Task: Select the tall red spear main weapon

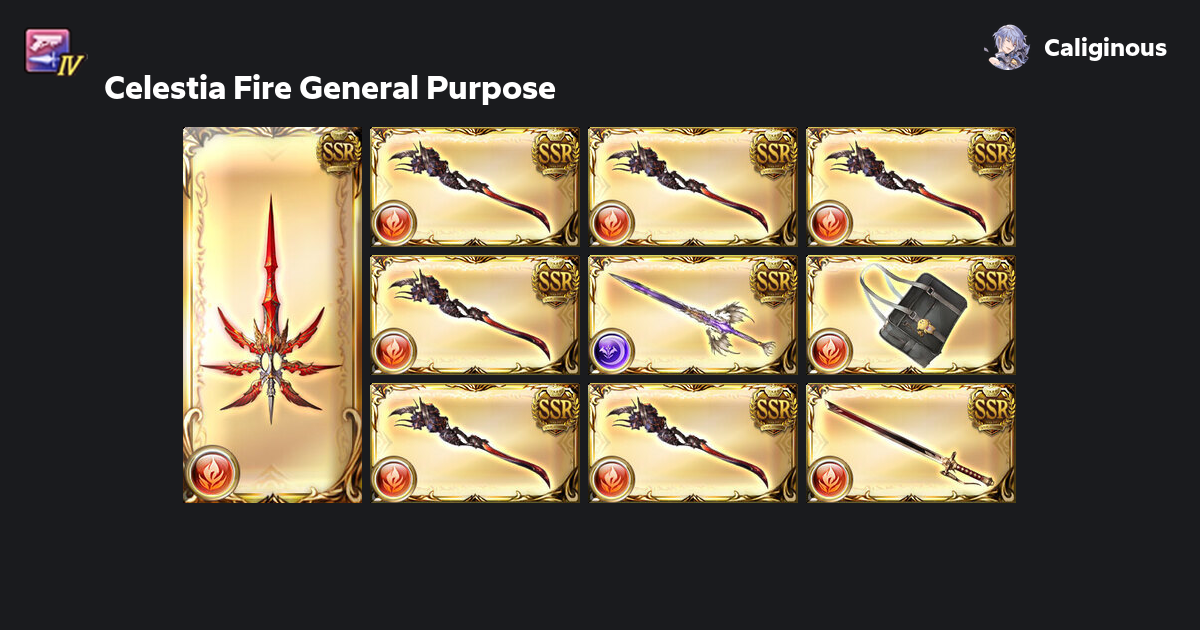Action: [272, 315]
